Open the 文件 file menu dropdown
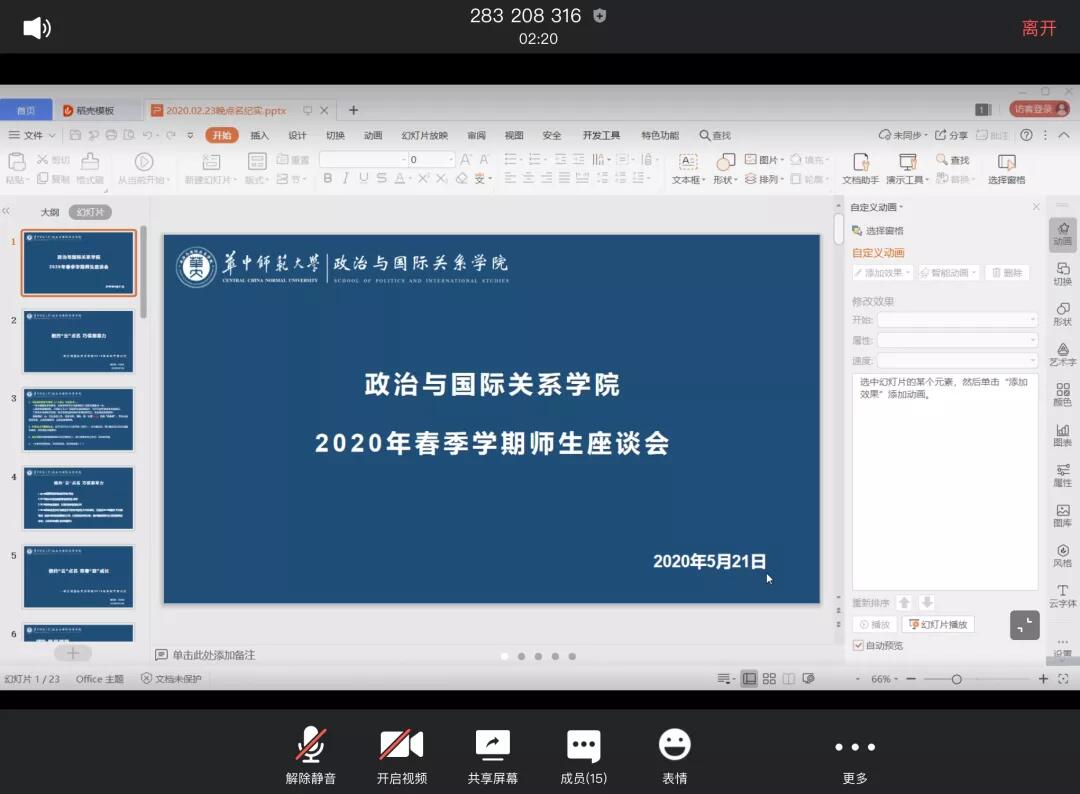 [34, 135]
